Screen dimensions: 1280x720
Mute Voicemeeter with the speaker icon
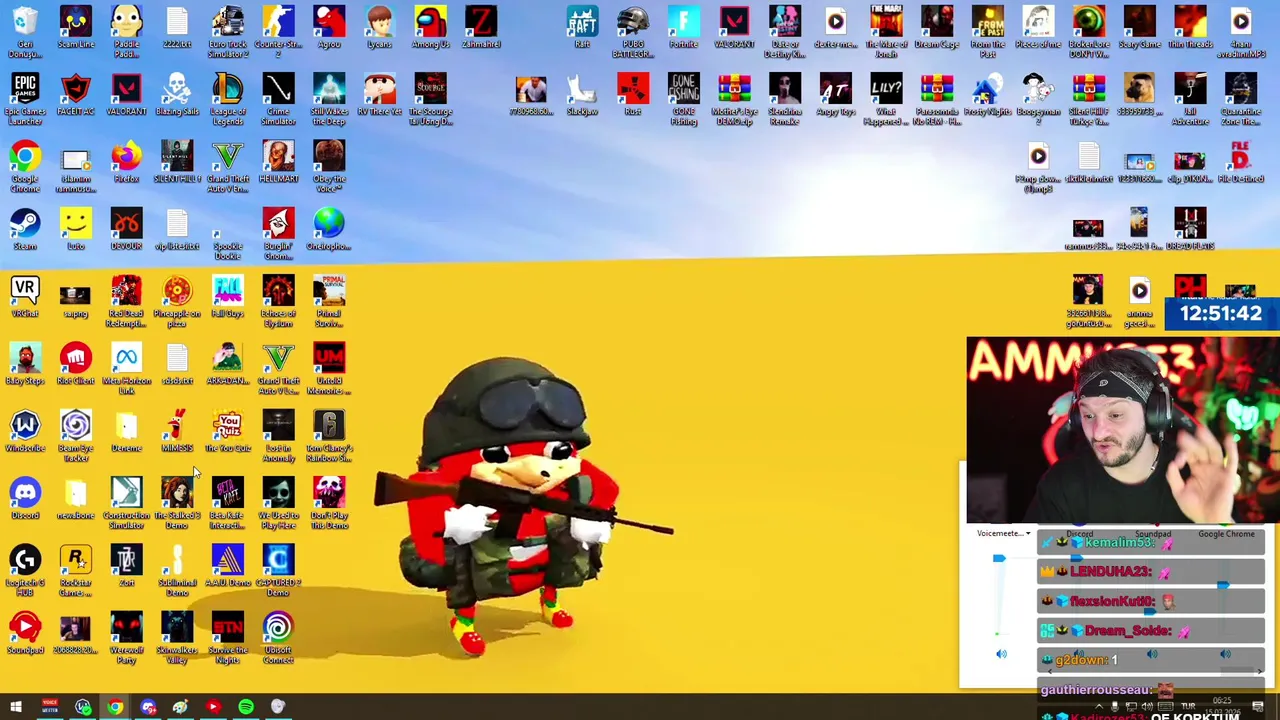point(1001,654)
